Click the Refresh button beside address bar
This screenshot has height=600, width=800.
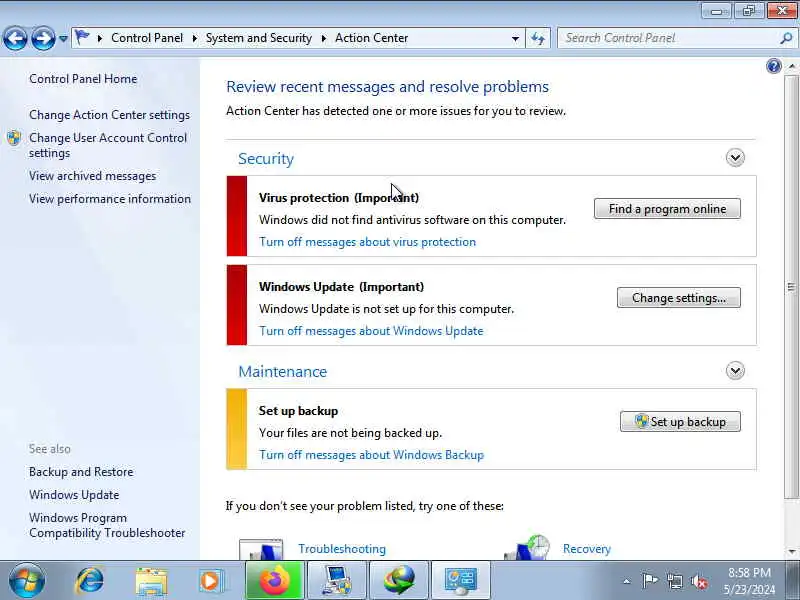tap(538, 38)
